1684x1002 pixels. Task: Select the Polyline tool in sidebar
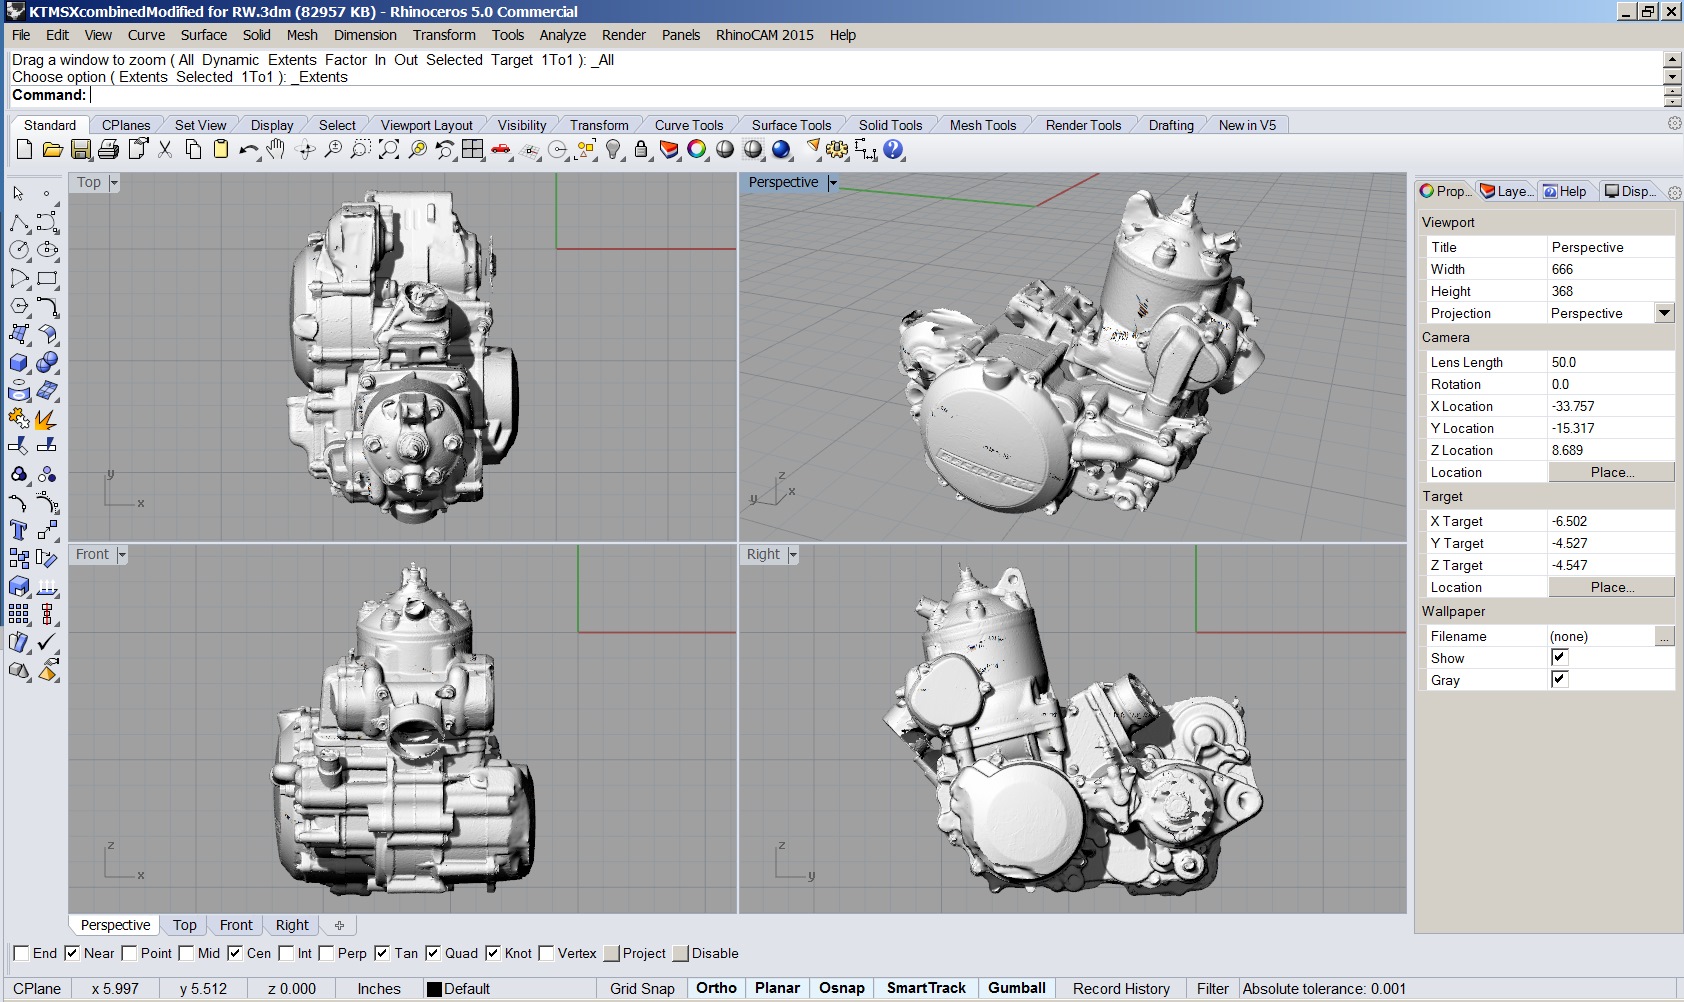click(x=19, y=222)
